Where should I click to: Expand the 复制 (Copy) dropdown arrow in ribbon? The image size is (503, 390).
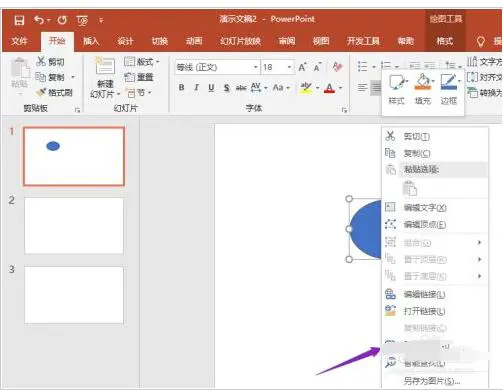point(73,77)
